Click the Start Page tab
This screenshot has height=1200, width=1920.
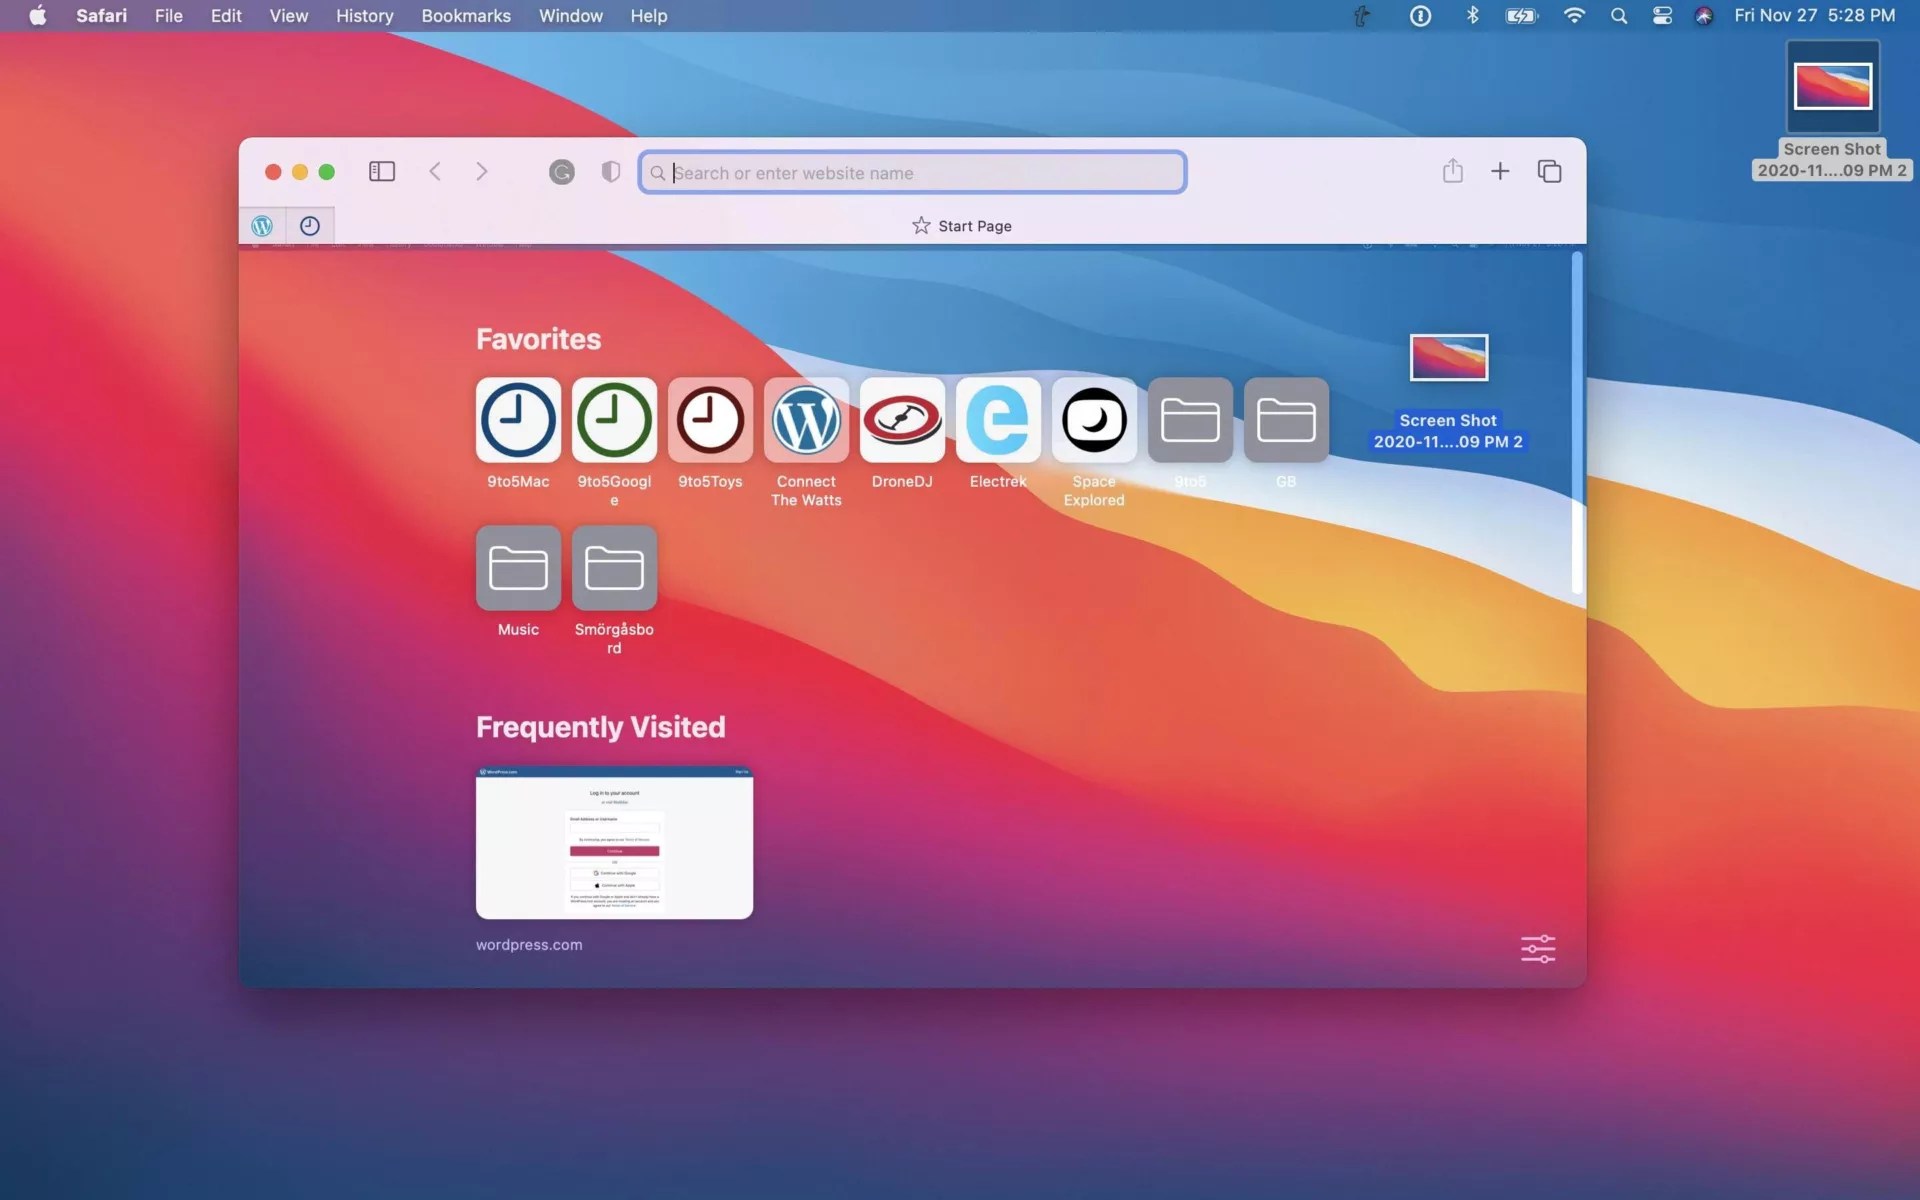pos(961,225)
